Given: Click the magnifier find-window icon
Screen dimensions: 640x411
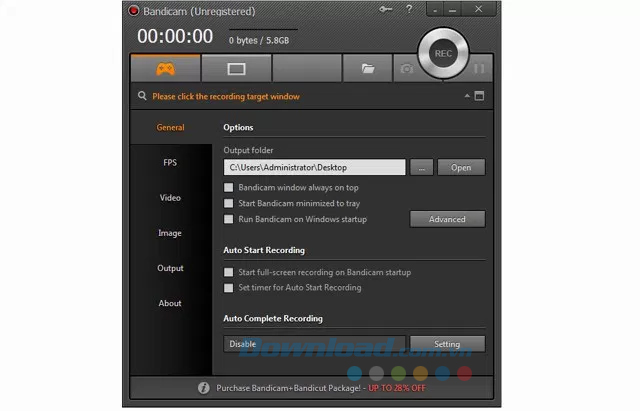Looking at the screenshot, I should click(142, 96).
